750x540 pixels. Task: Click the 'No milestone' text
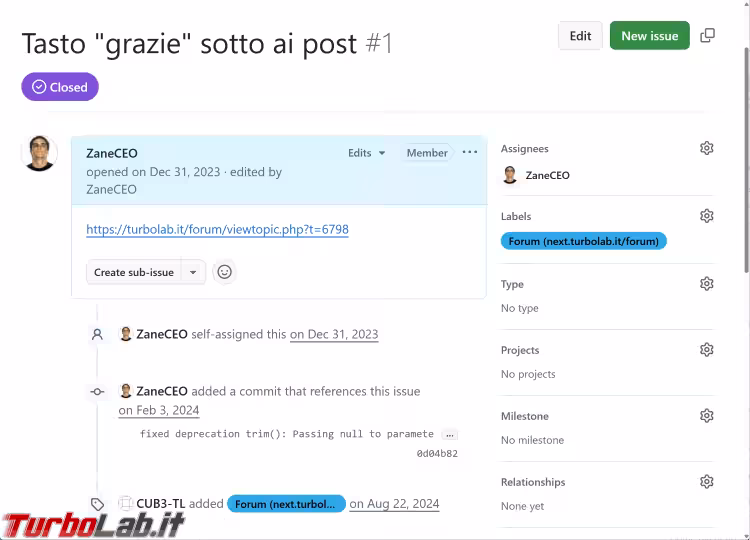point(532,440)
